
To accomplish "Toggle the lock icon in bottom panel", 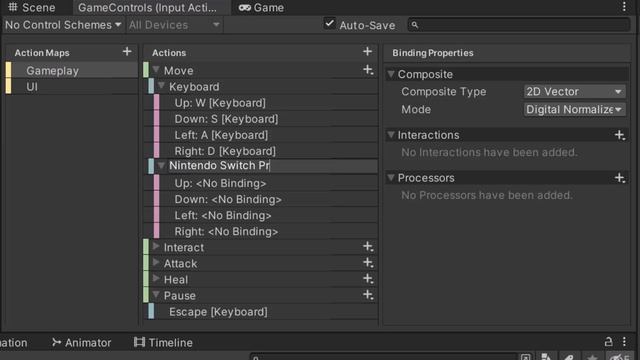I will [608, 342].
